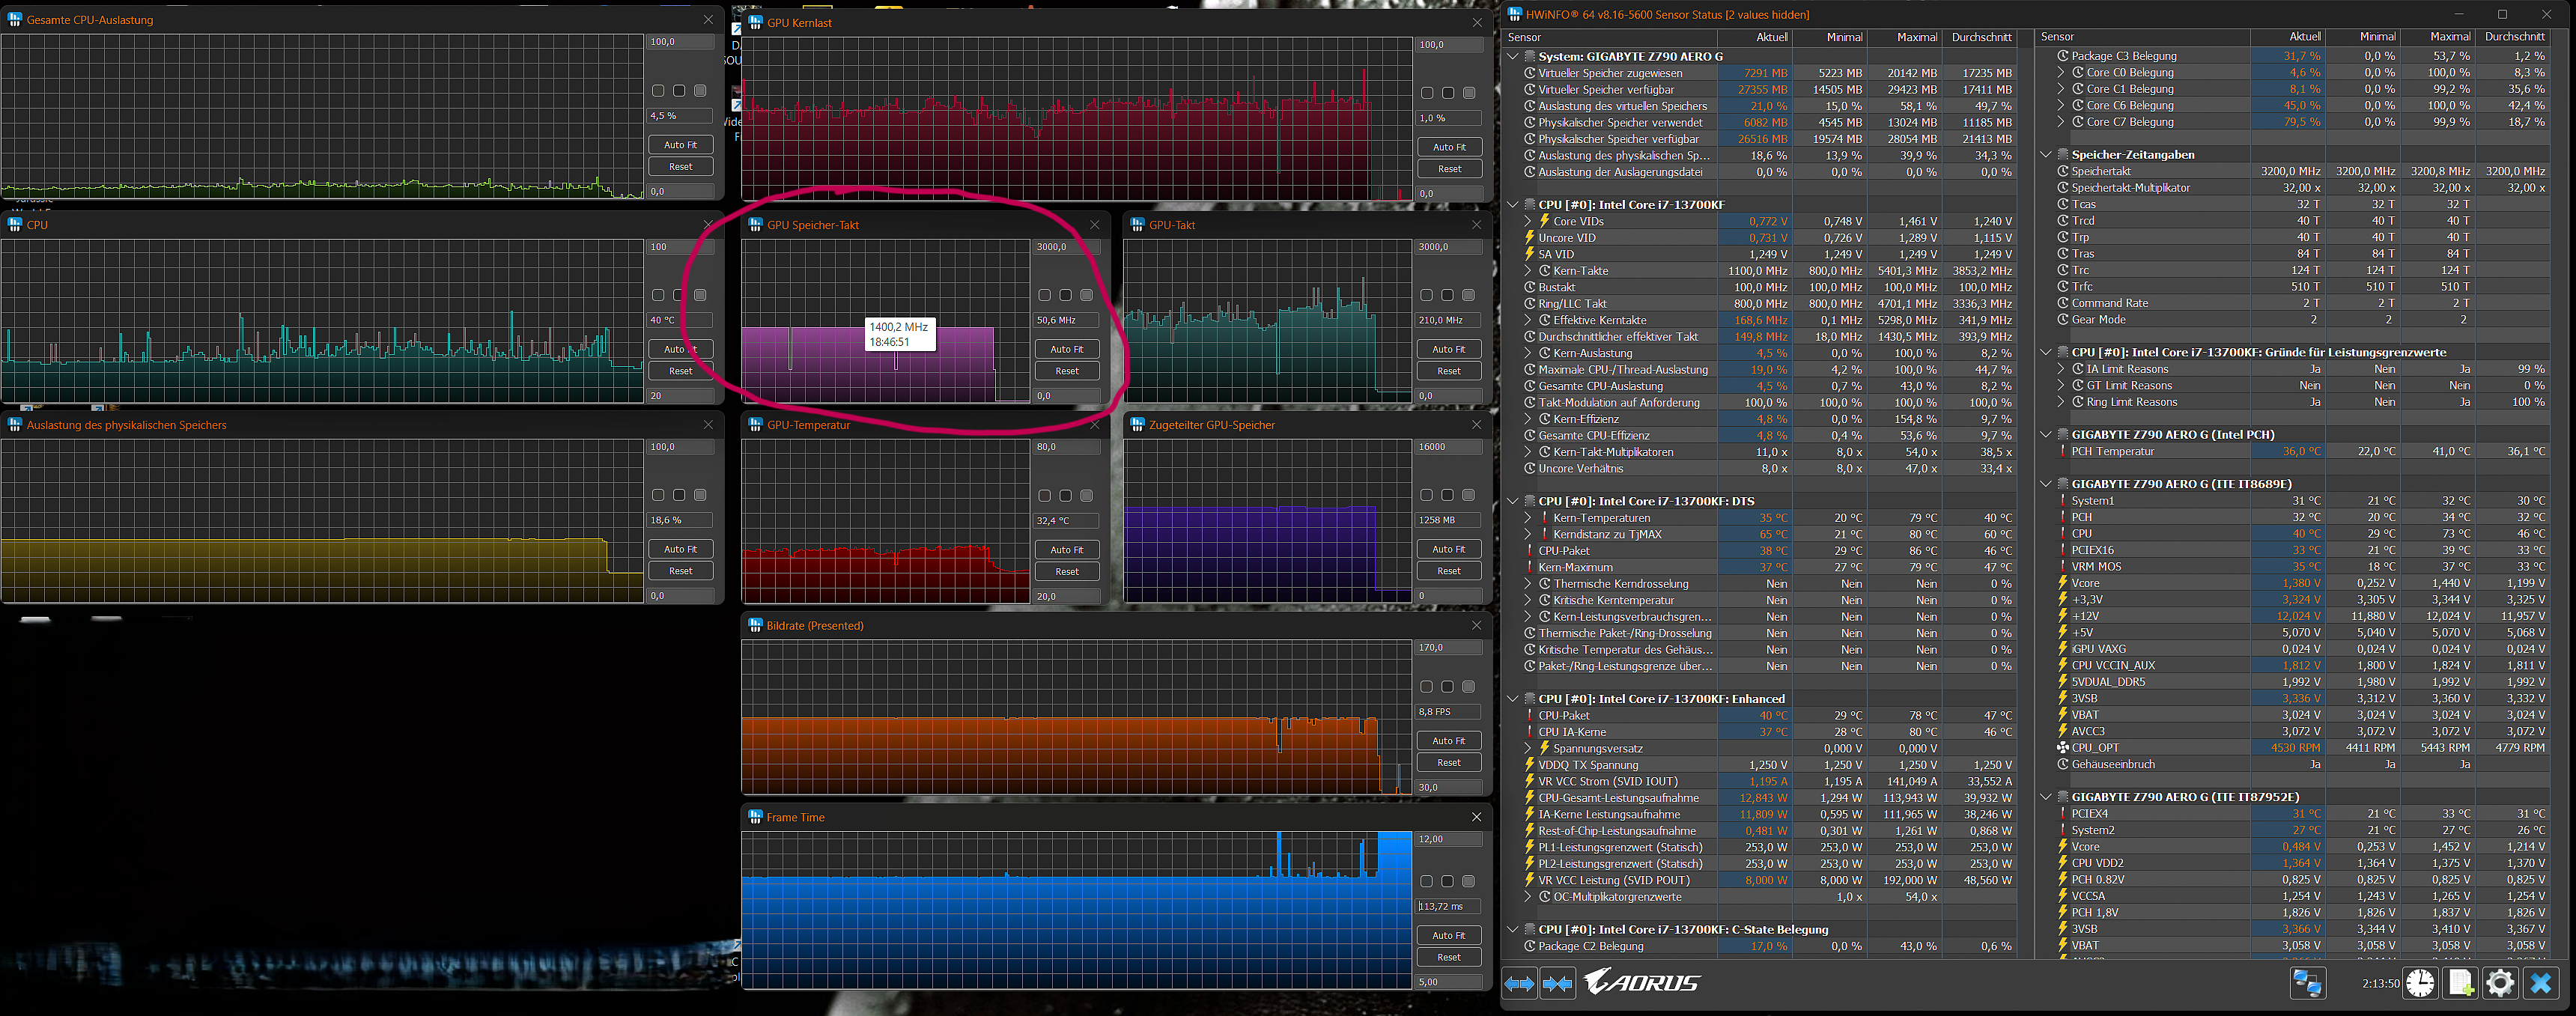Expand the IA Limit Reasons row

tap(2061, 369)
